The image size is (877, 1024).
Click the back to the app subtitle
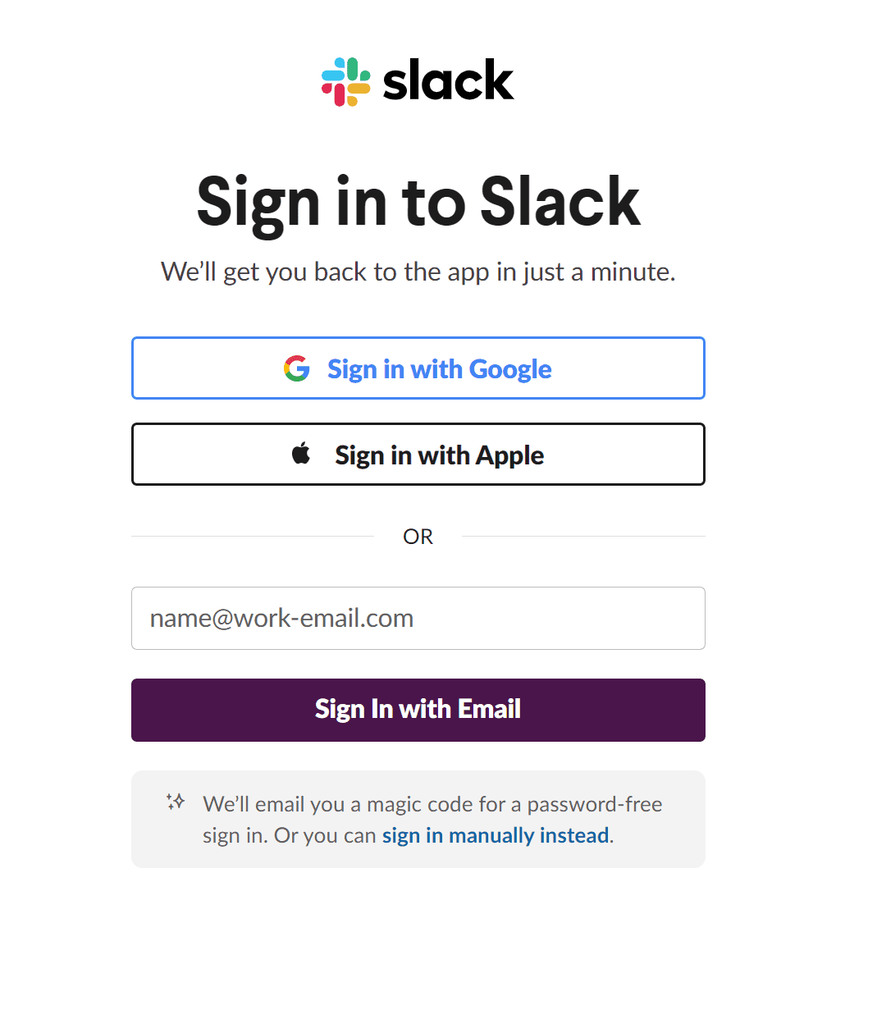tap(418, 272)
